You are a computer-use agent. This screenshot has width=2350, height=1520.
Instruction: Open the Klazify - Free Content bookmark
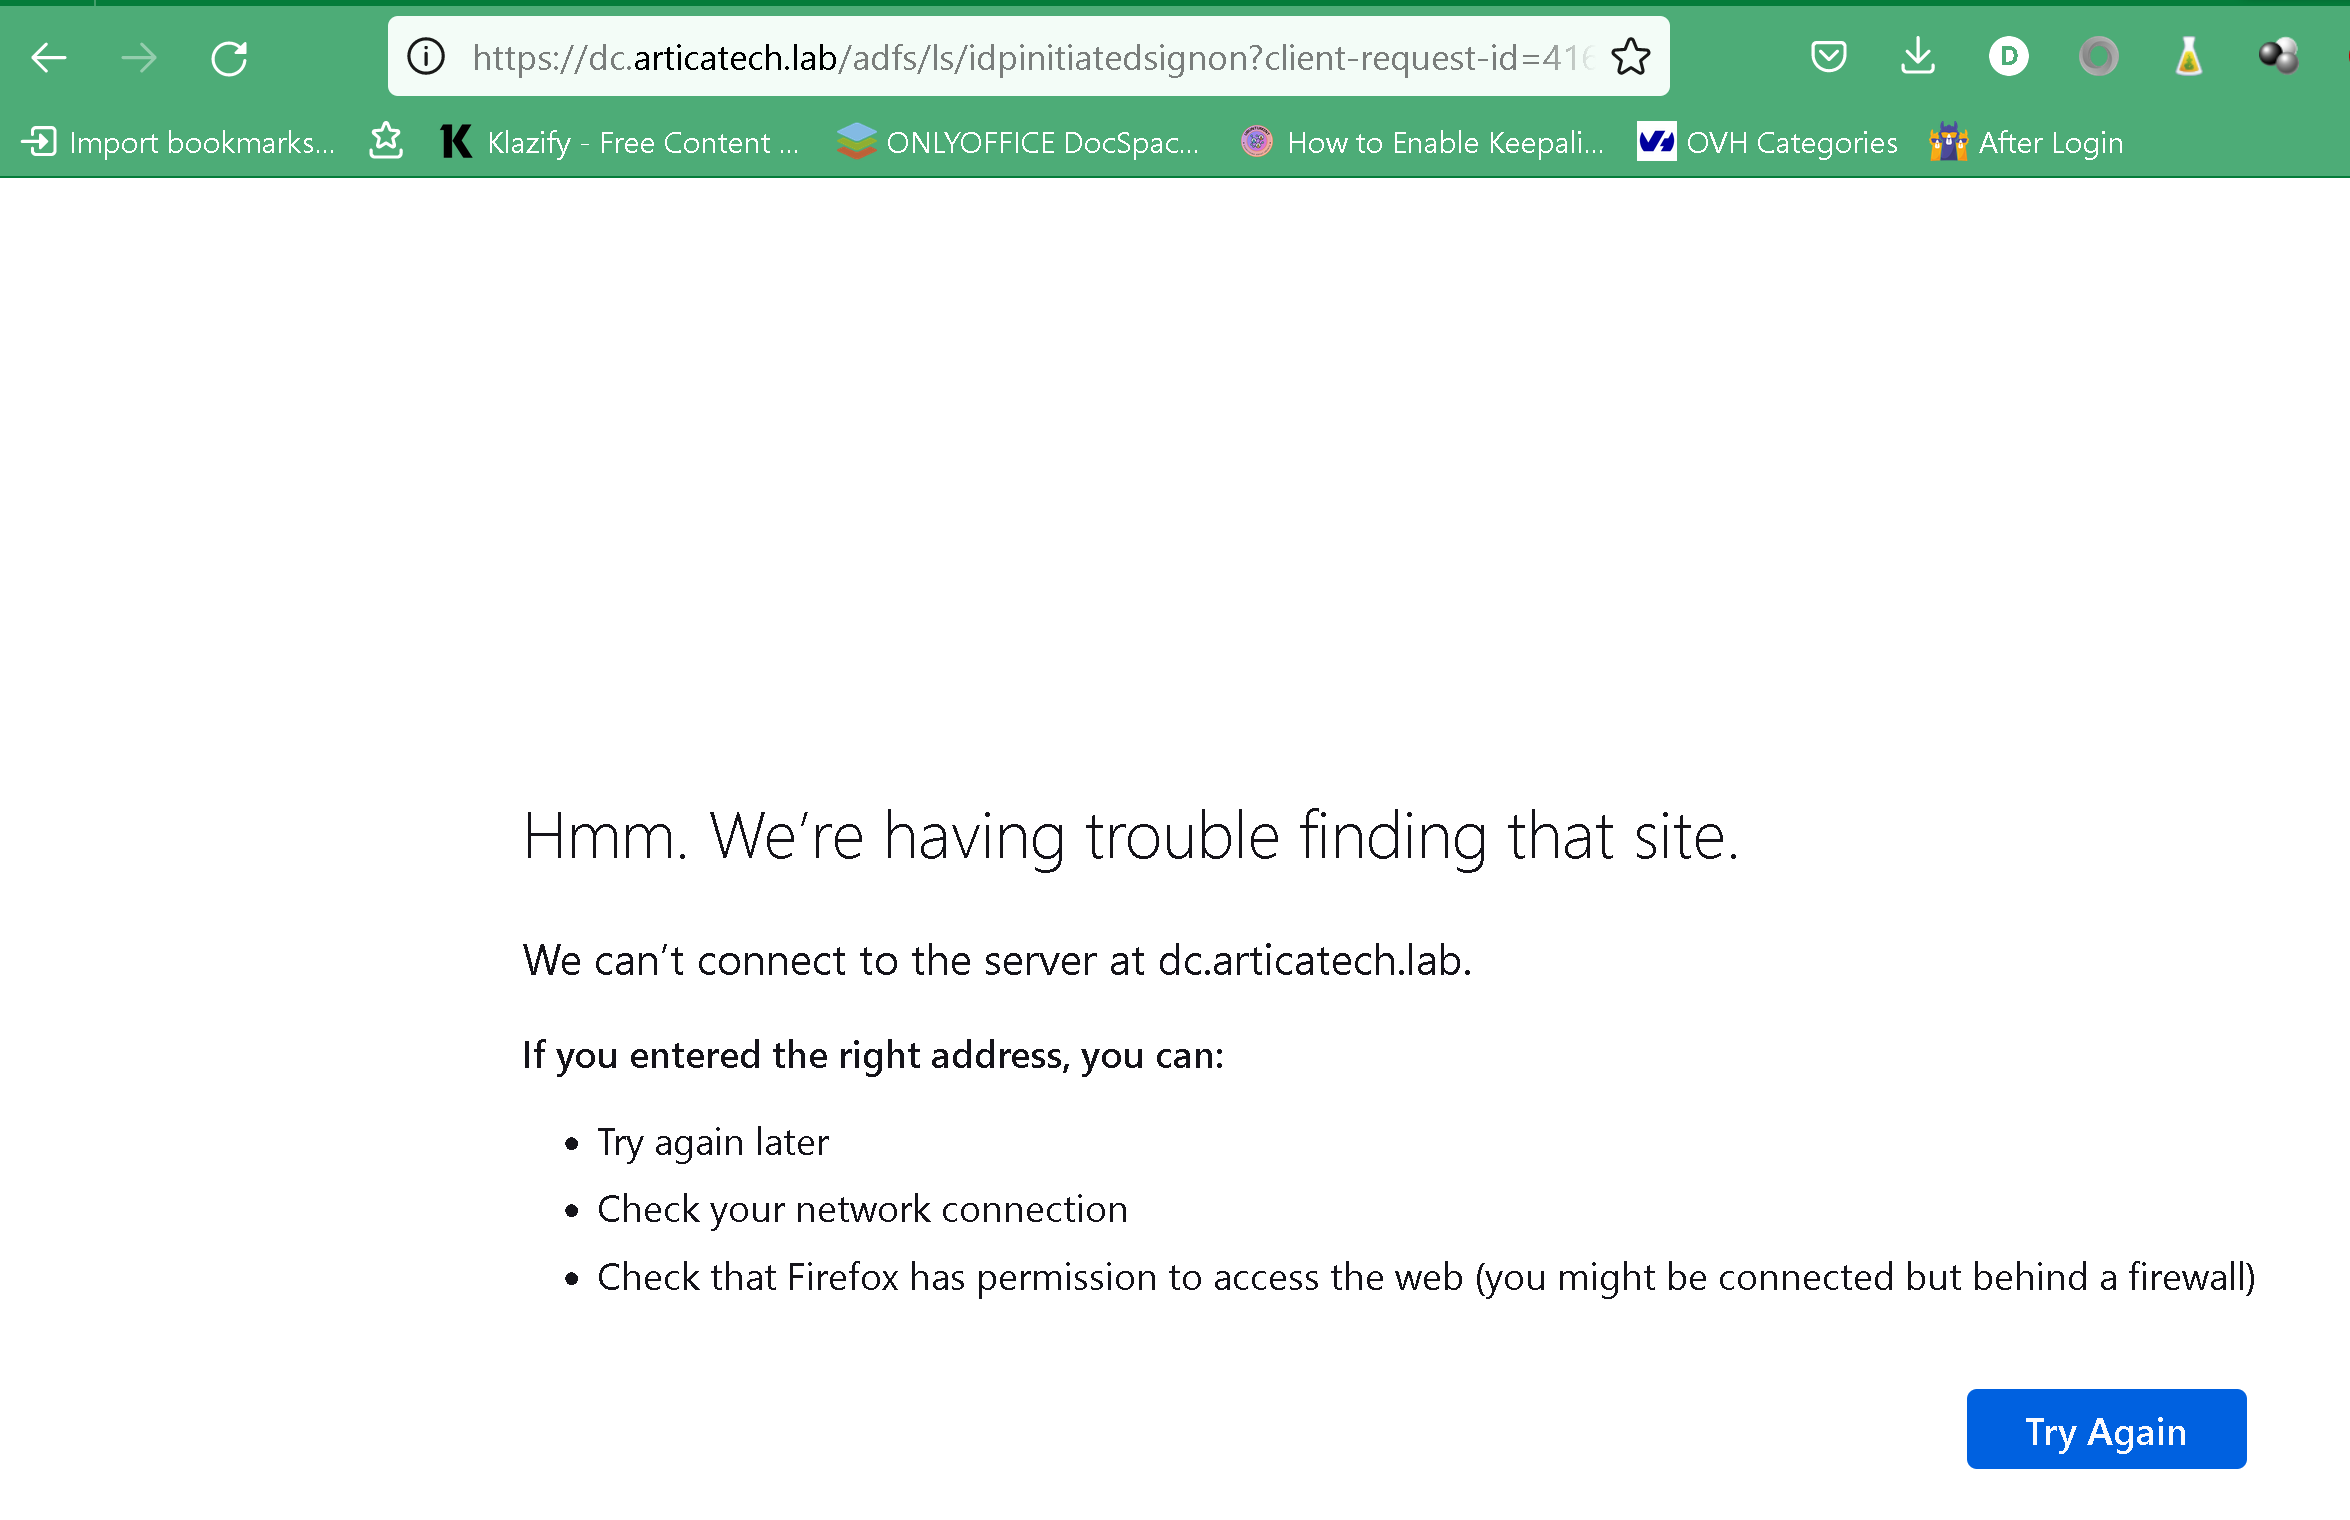tap(620, 143)
